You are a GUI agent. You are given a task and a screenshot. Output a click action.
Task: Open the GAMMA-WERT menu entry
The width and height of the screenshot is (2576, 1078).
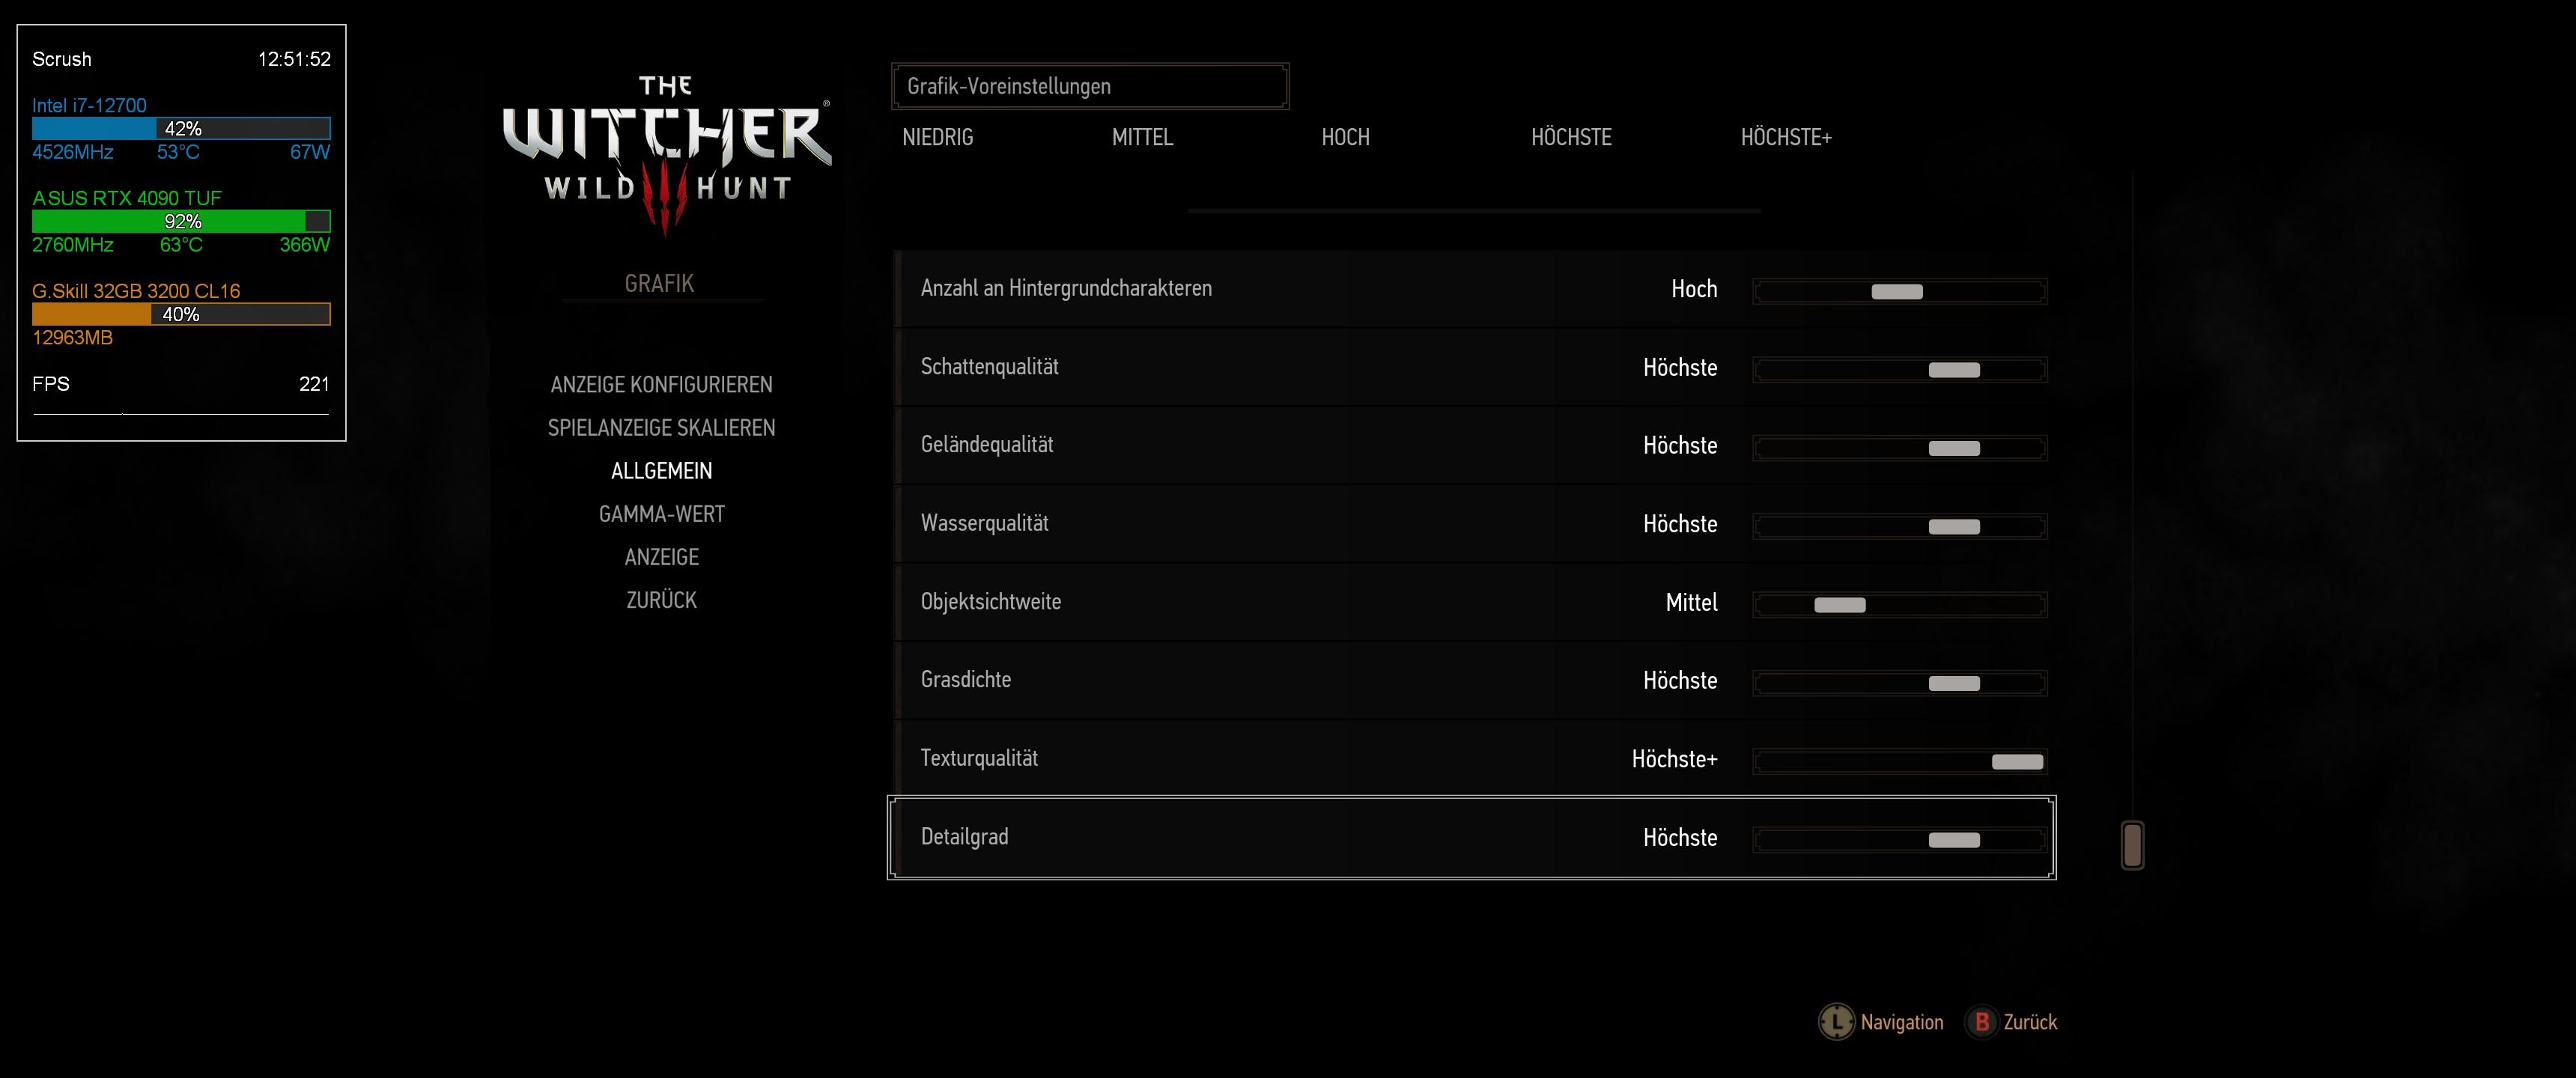[661, 514]
